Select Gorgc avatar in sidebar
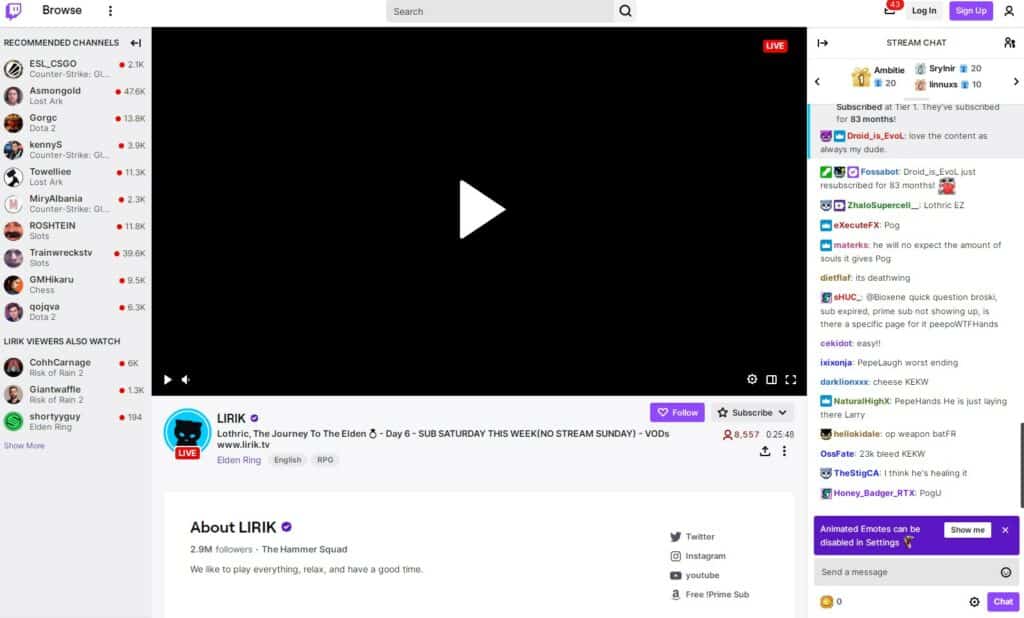Viewport: 1024px width, 618px height. [x=13, y=123]
